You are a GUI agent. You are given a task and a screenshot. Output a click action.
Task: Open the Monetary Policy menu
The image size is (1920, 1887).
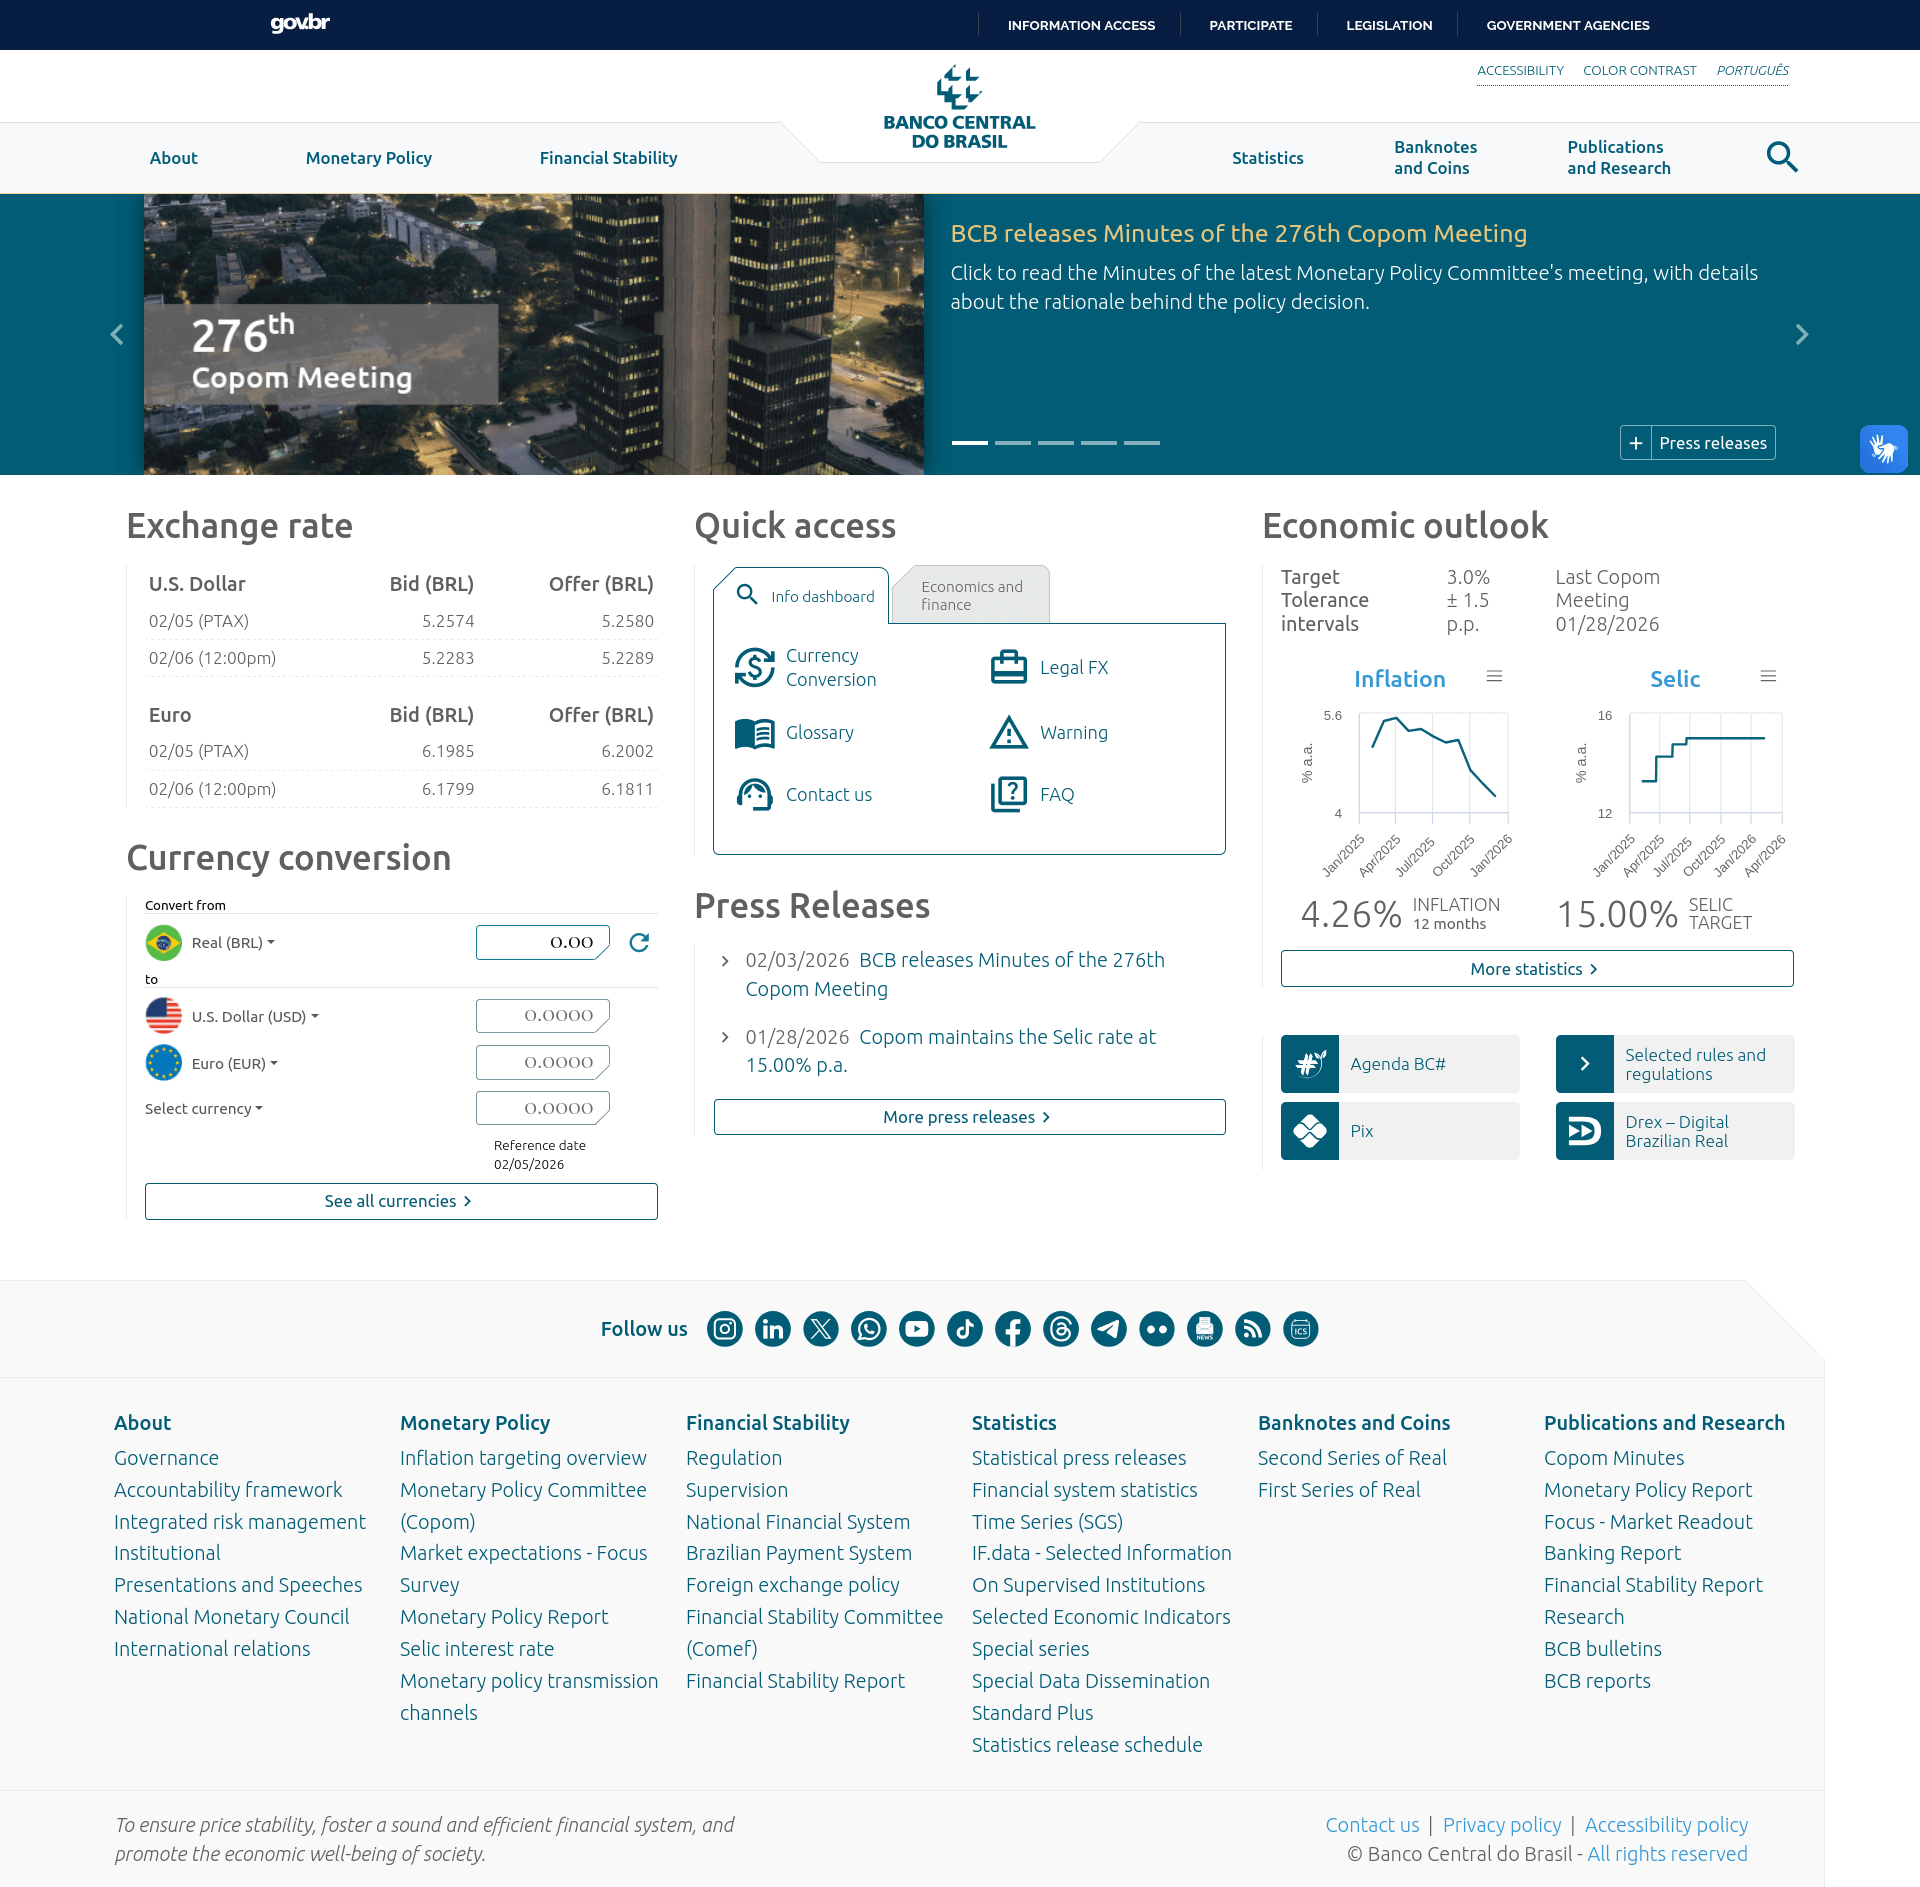tap(368, 158)
